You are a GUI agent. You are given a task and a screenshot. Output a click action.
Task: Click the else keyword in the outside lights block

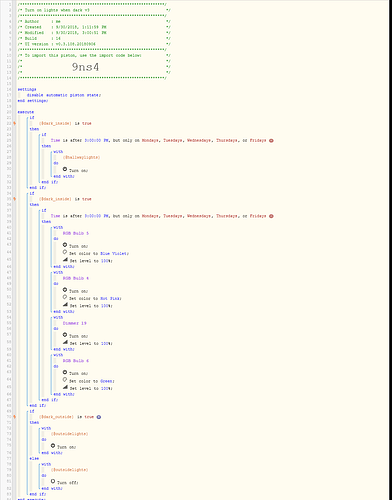34,459
